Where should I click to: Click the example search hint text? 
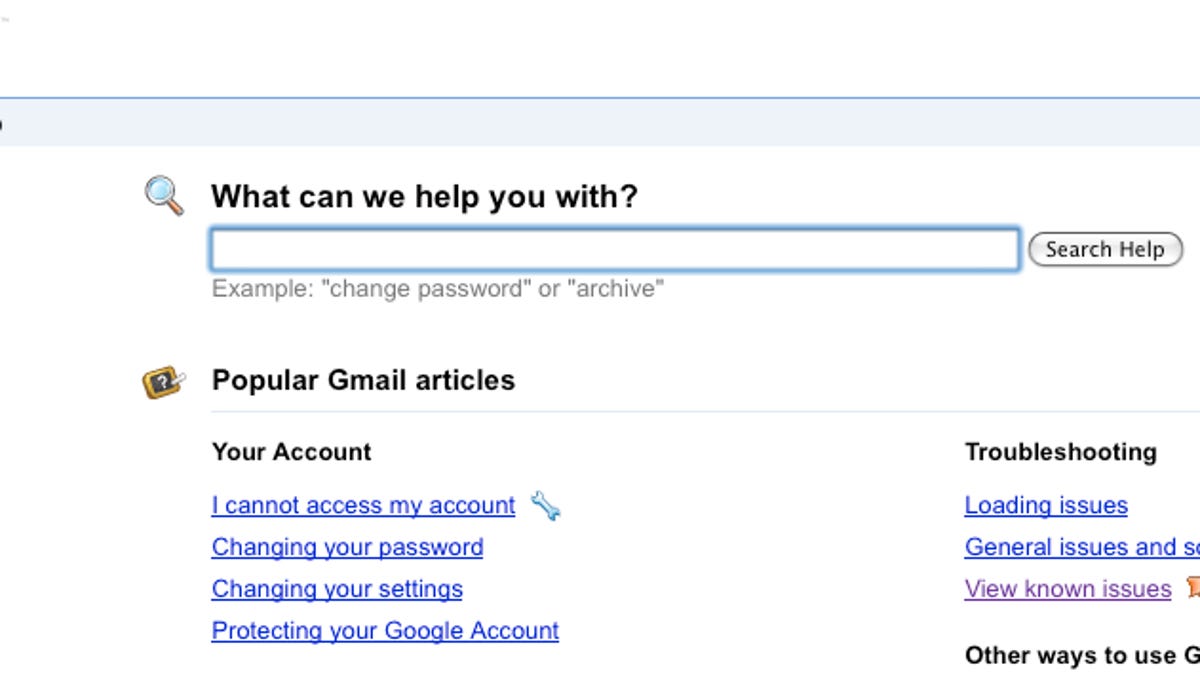click(x=437, y=290)
